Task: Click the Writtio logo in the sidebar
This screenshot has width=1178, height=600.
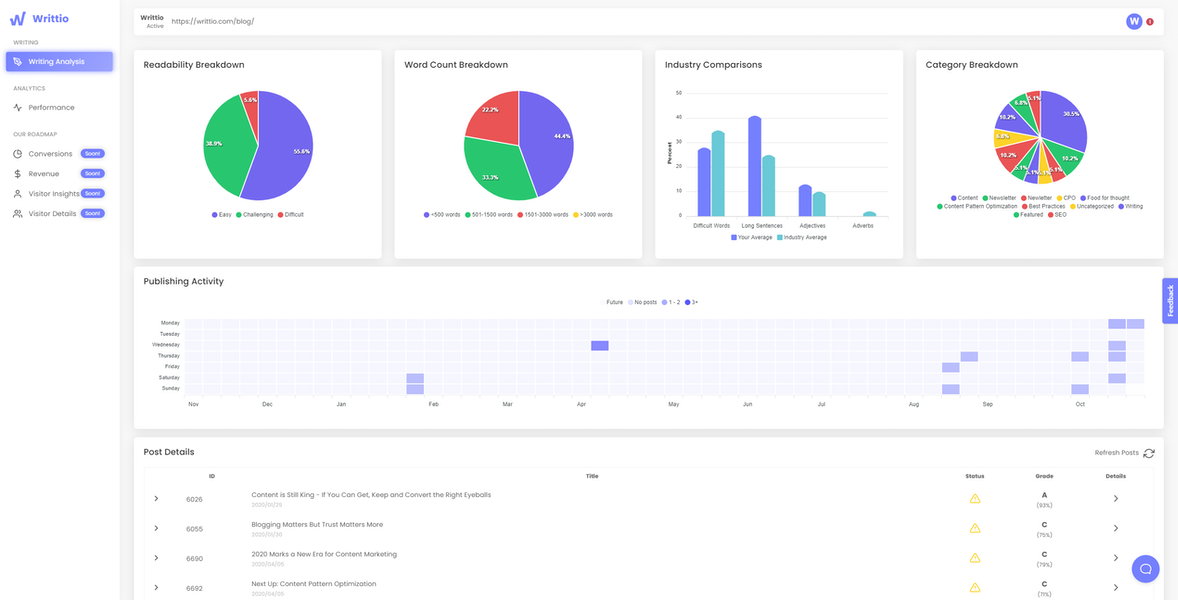Action: pyautogui.click(x=38, y=18)
